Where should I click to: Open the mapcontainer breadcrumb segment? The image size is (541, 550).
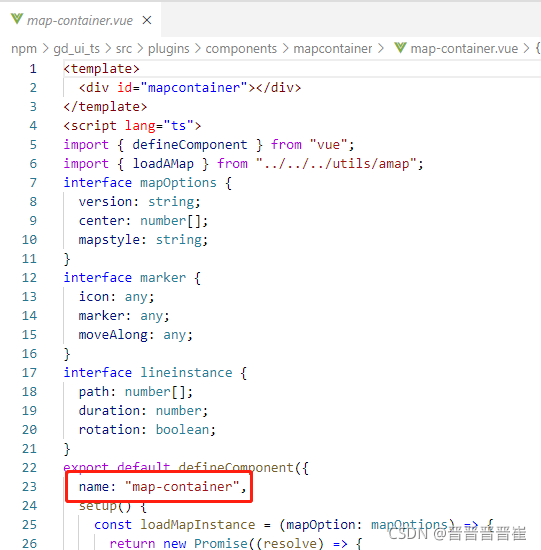tap(333, 48)
